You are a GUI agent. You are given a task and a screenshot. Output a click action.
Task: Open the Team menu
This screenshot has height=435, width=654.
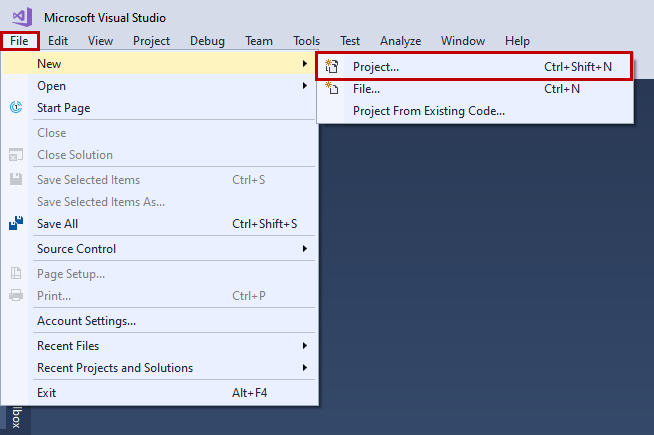(259, 41)
